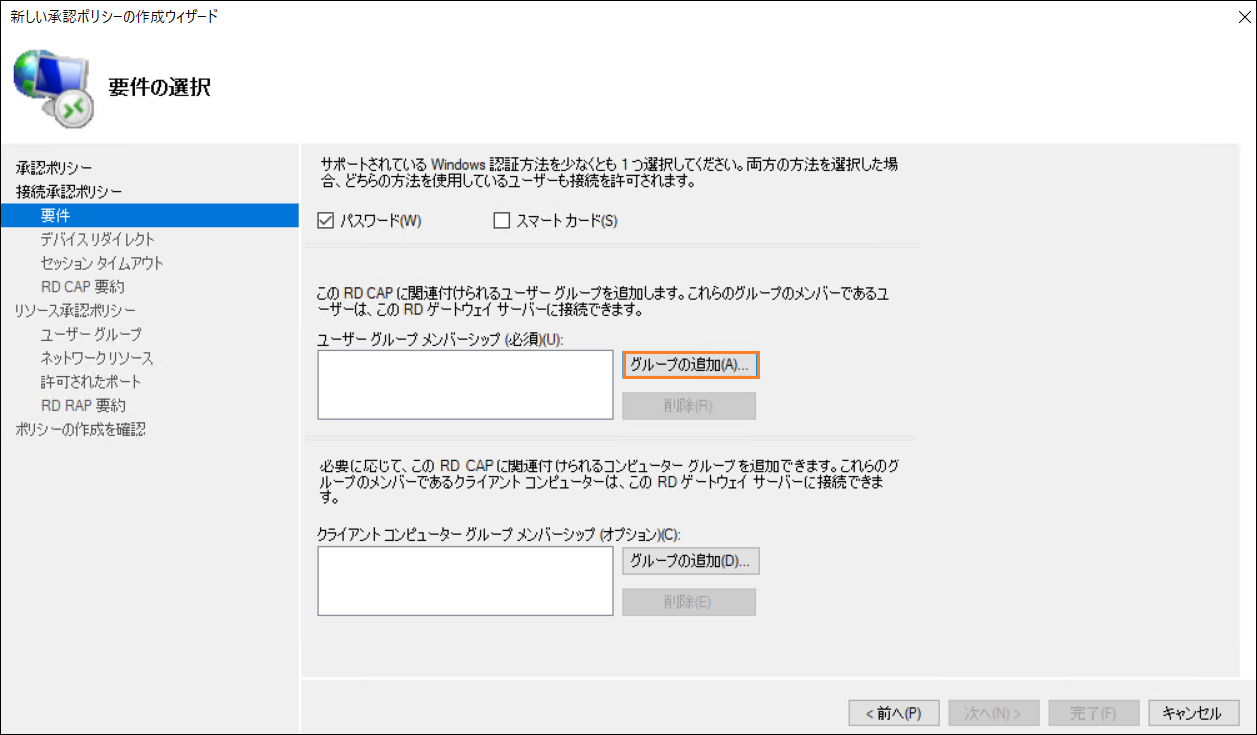The height and width of the screenshot is (735, 1257).
Task: Select リソース承認ポリシー in the sidebar
Action: pos(75,310)
